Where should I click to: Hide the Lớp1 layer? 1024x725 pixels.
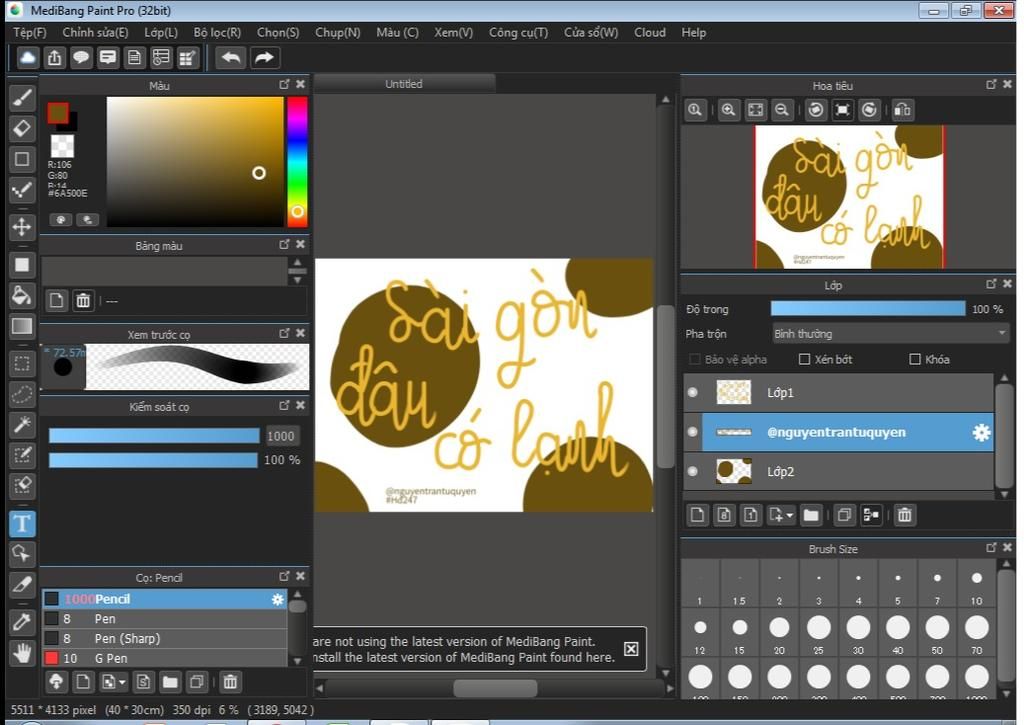(693, 393)
